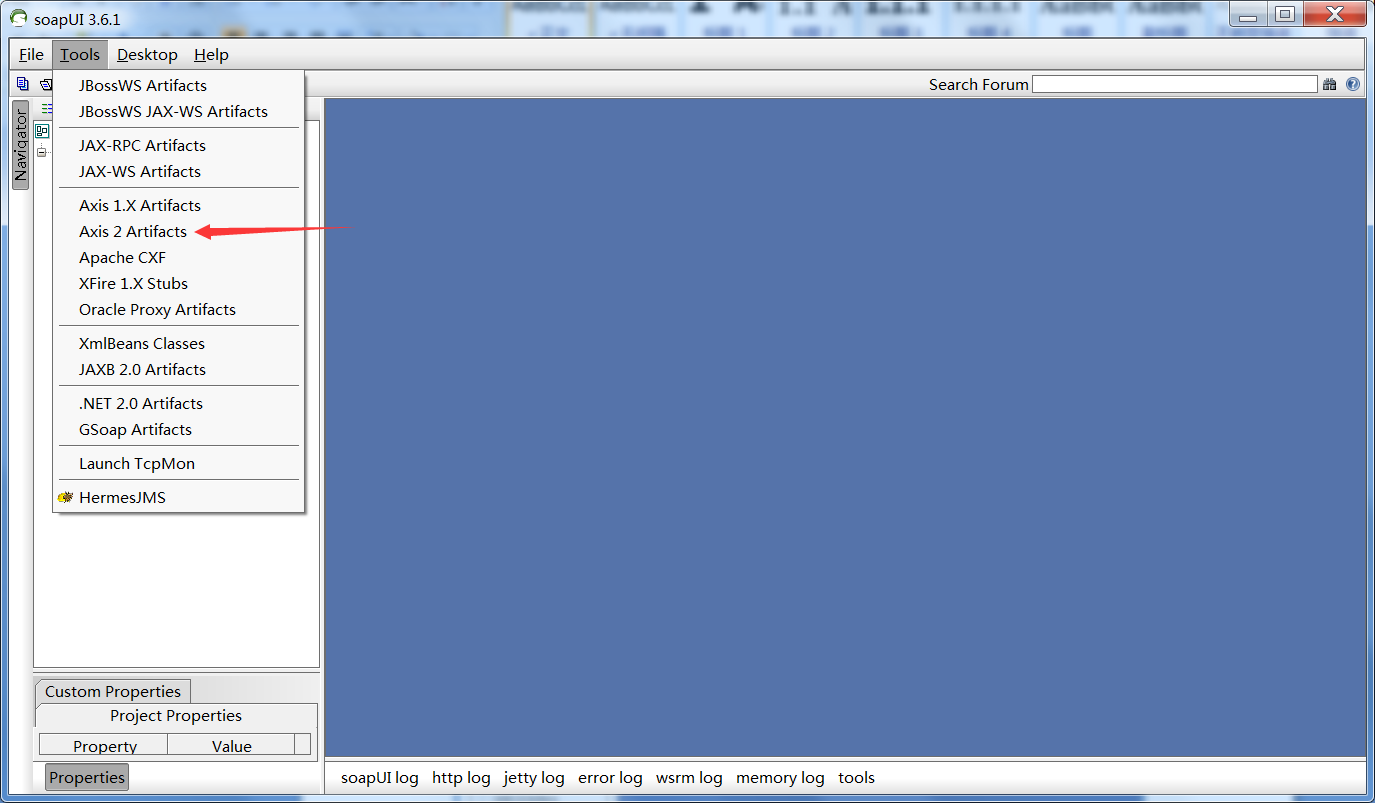
Task: Click the Property column header
Action: (x=104, y=745)
